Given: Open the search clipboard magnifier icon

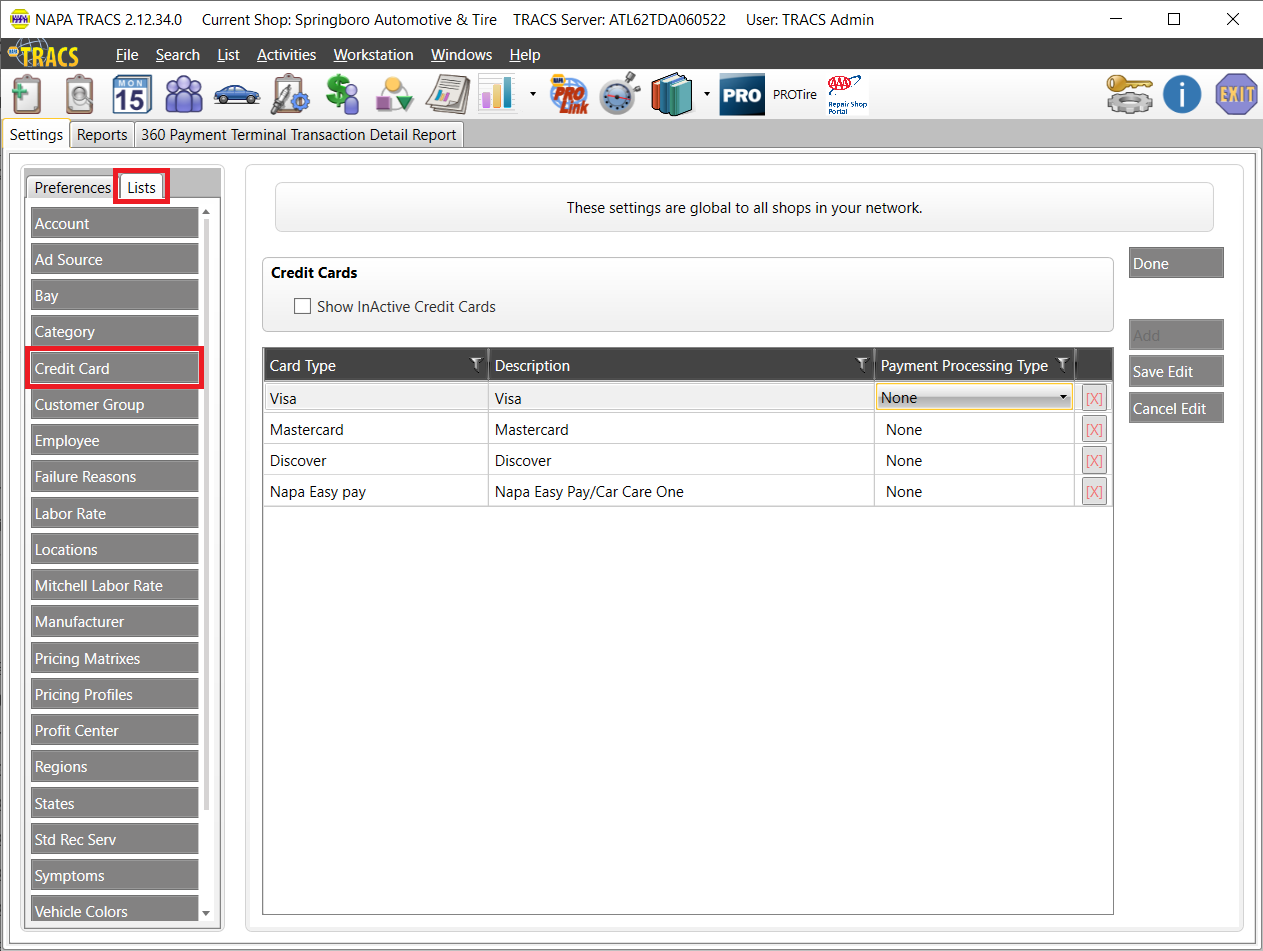Looking at the screenshot, I should pos(79,95).
